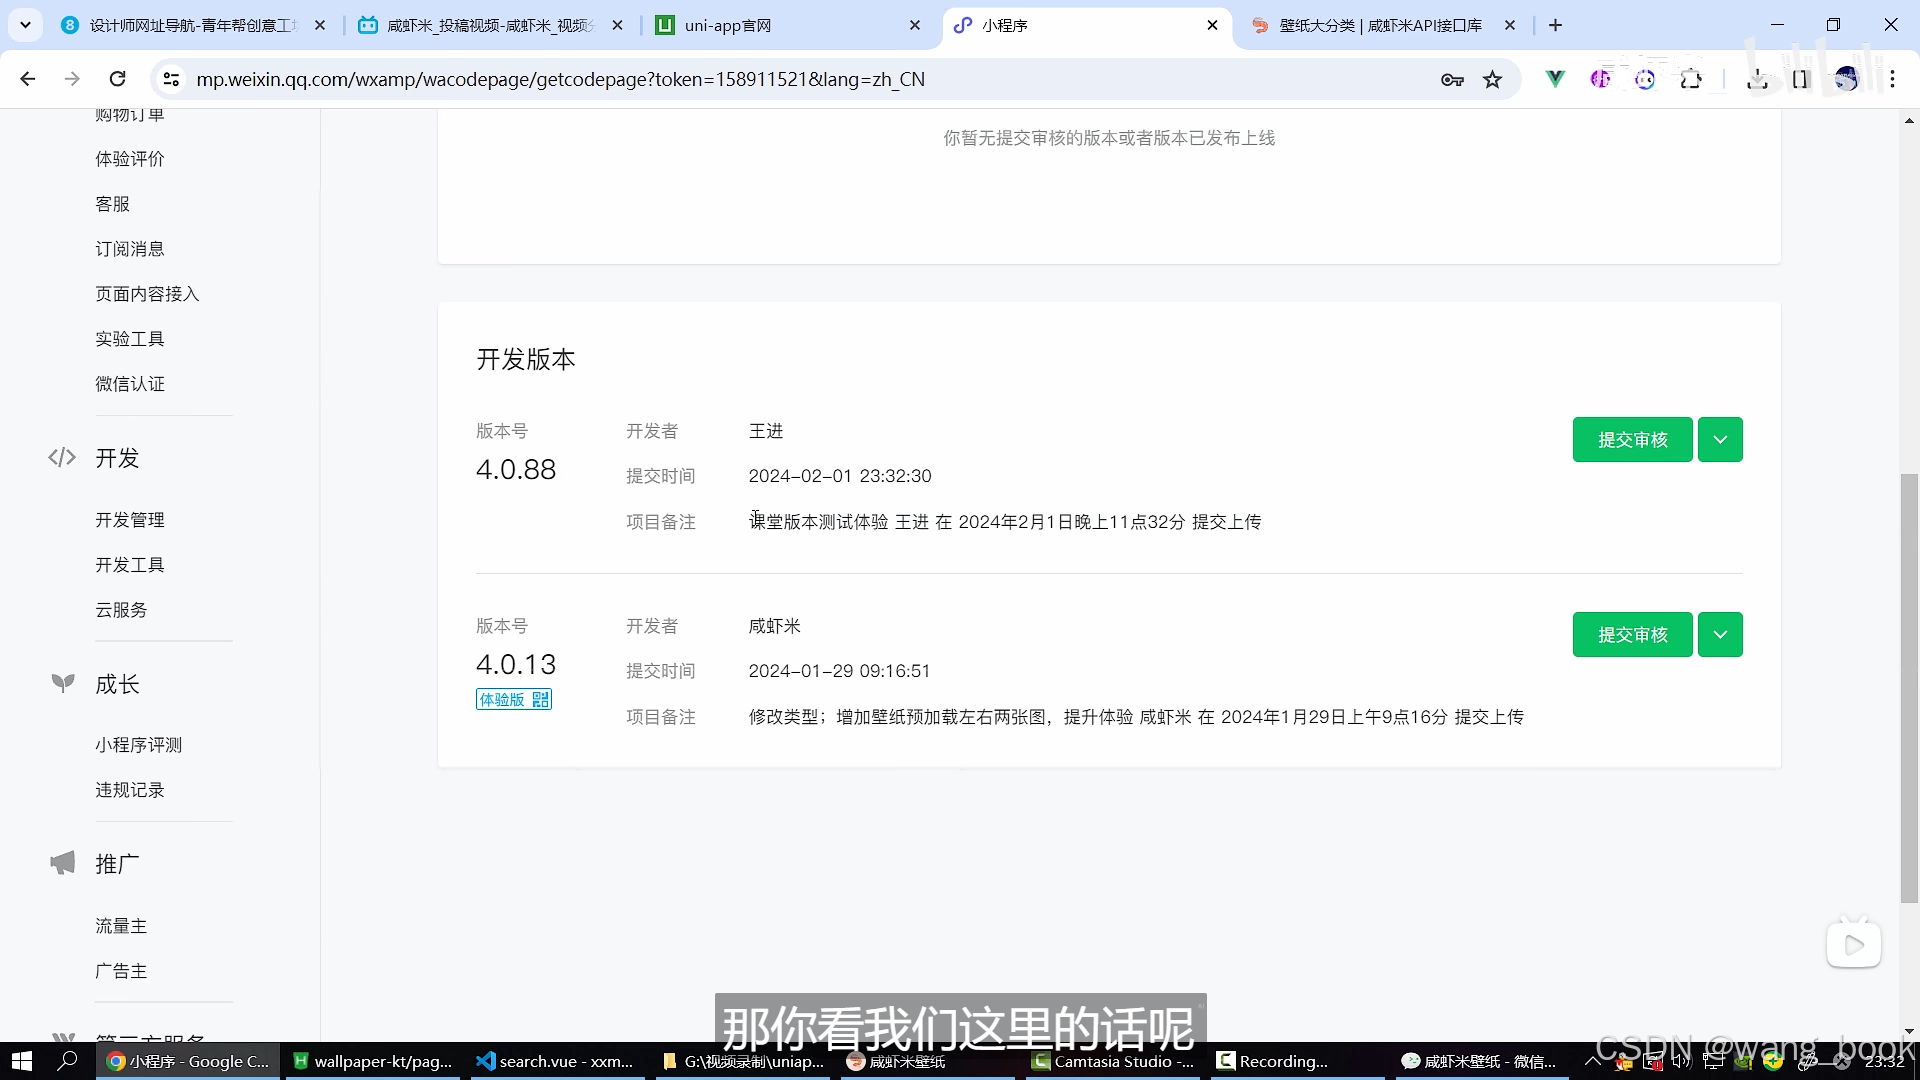Click the profile avatar in toolbar
1920x1080 pixels.
[x=1846, y=79]
